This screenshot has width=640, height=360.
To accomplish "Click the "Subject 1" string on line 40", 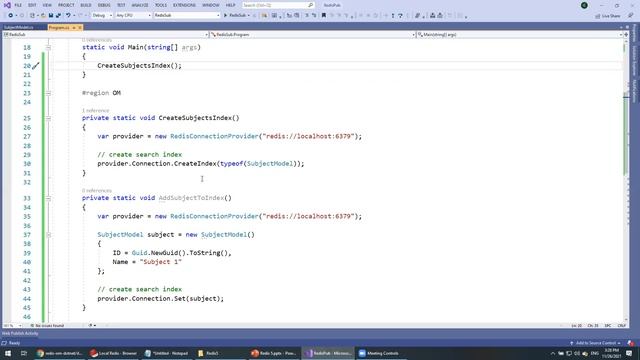I will coord(161,262).
